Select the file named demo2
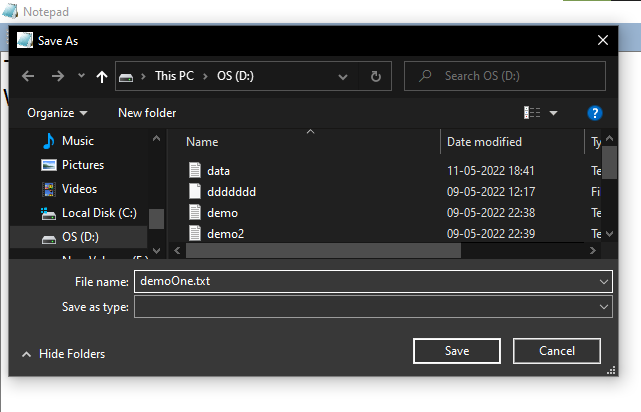The height and width of the screenshot is (412, 641). click(226, 234)
